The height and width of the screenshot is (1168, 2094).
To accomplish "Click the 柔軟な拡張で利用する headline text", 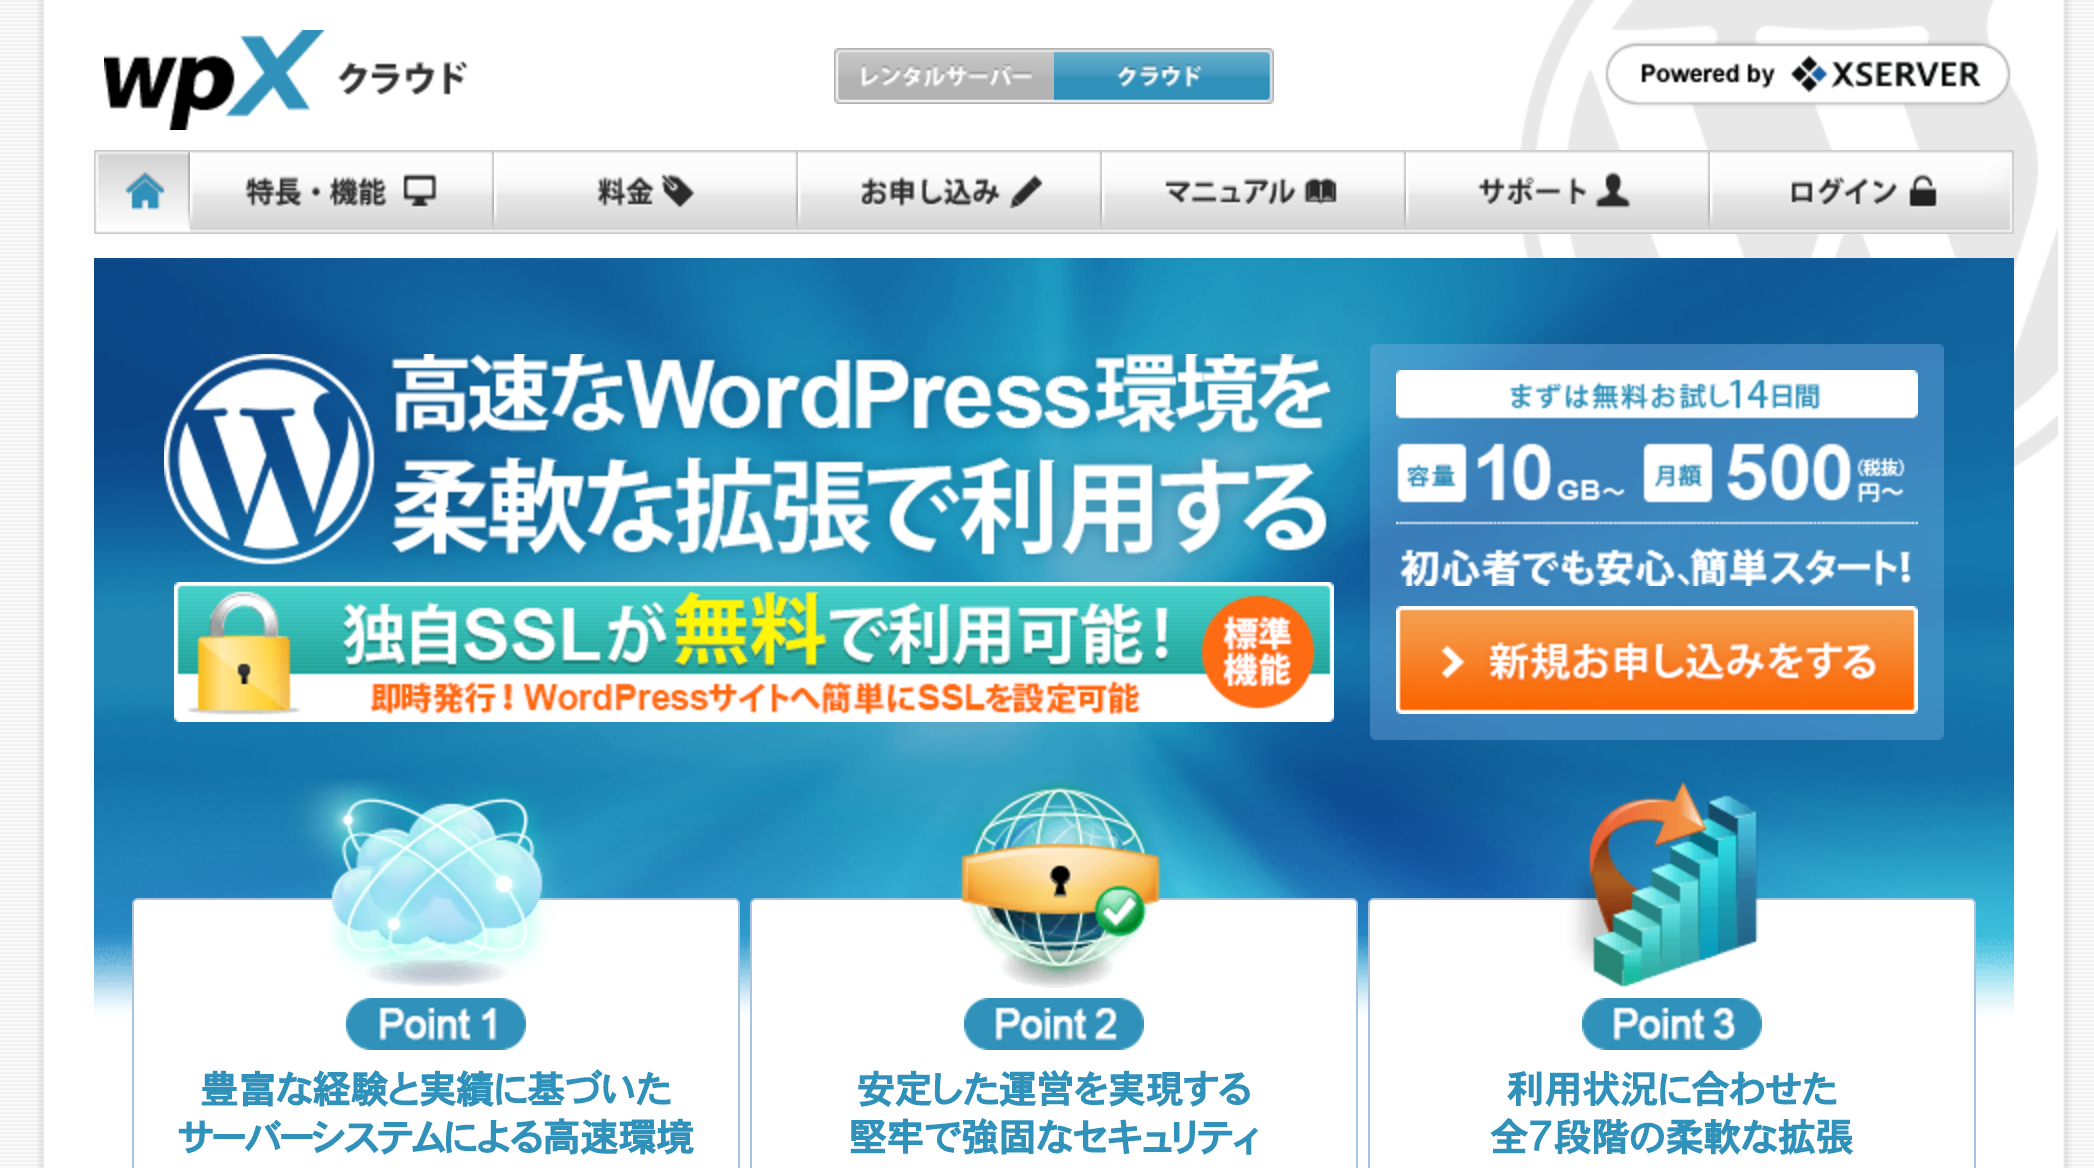I will (861, 507).
